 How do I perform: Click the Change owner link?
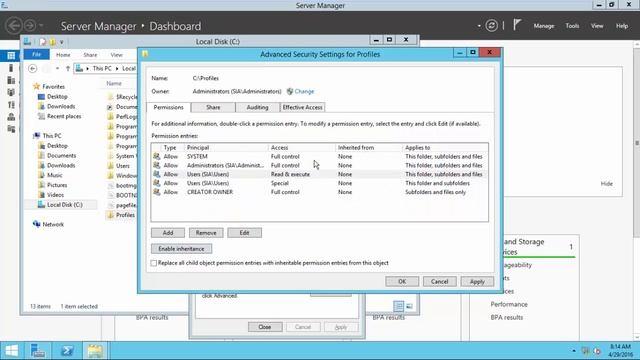tap(304, 91)
